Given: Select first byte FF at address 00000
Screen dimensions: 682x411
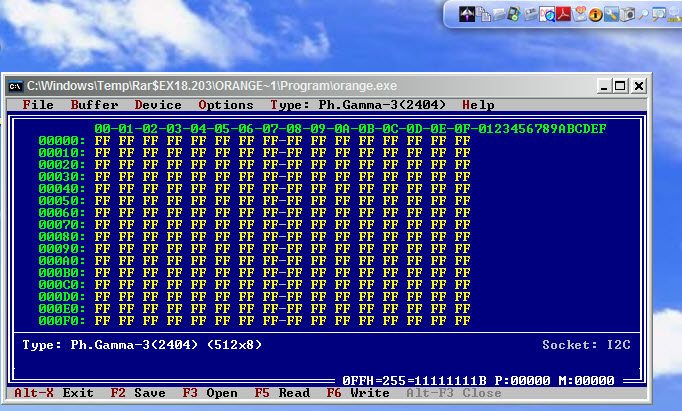Looking at the screenshot, I should [102, 141].
